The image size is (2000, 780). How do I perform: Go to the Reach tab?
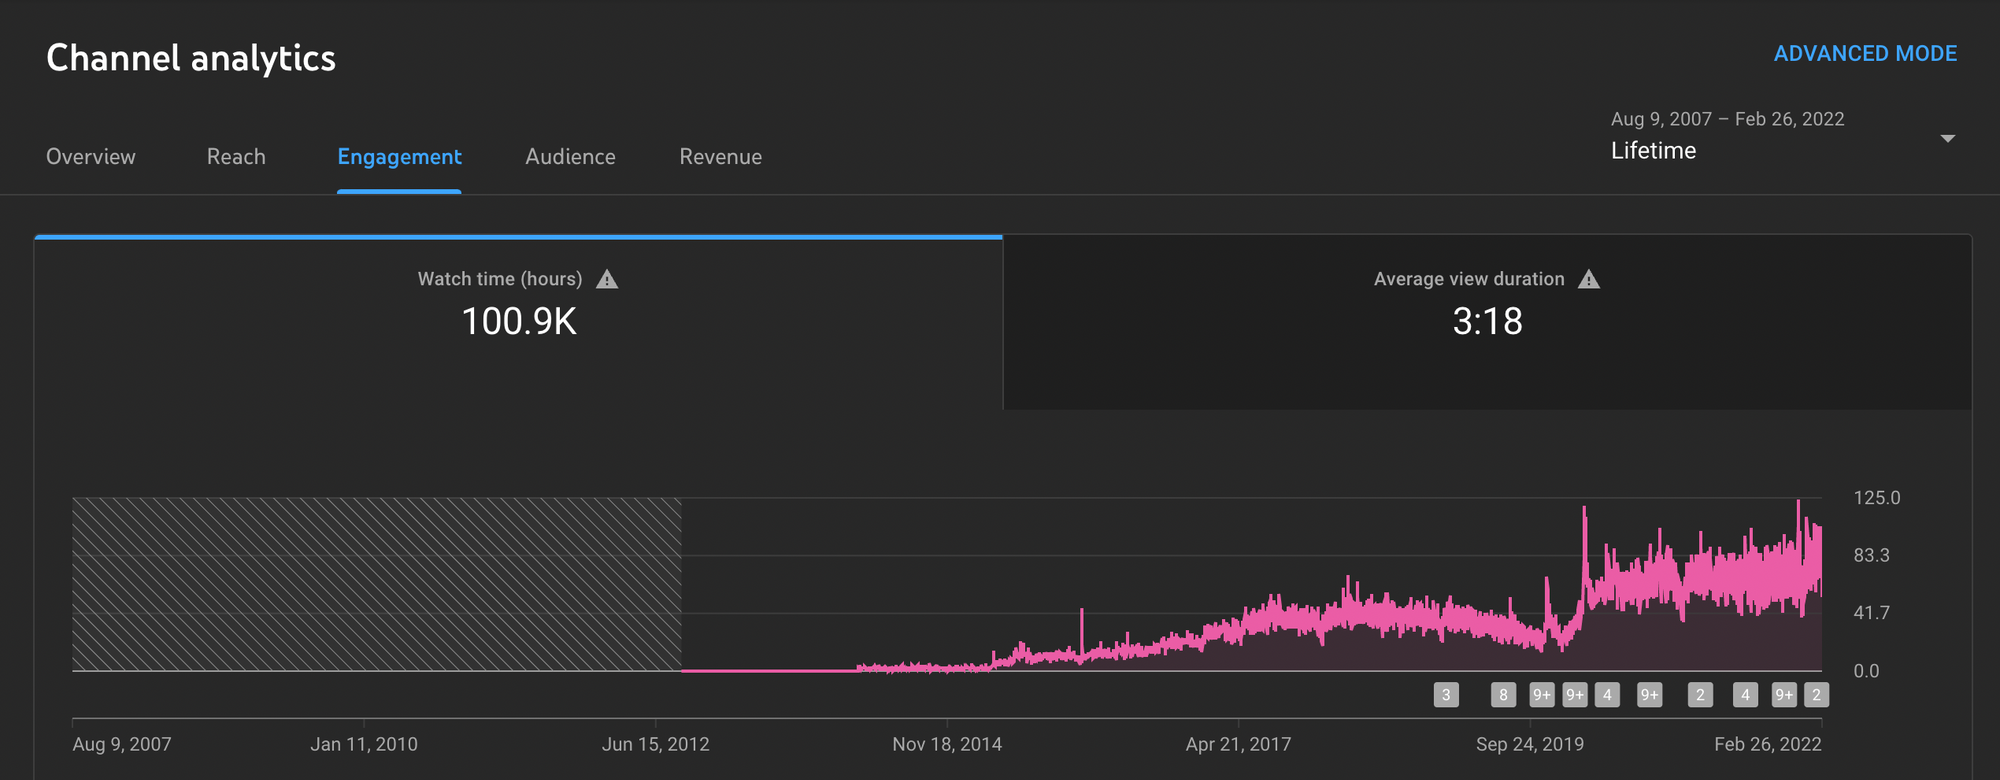236,157
